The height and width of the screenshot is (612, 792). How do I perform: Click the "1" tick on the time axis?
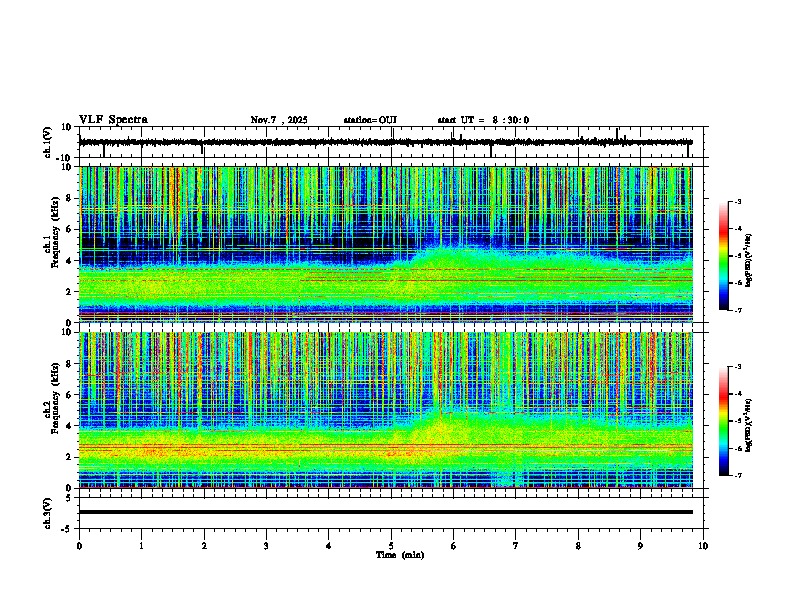pos(141,546)
